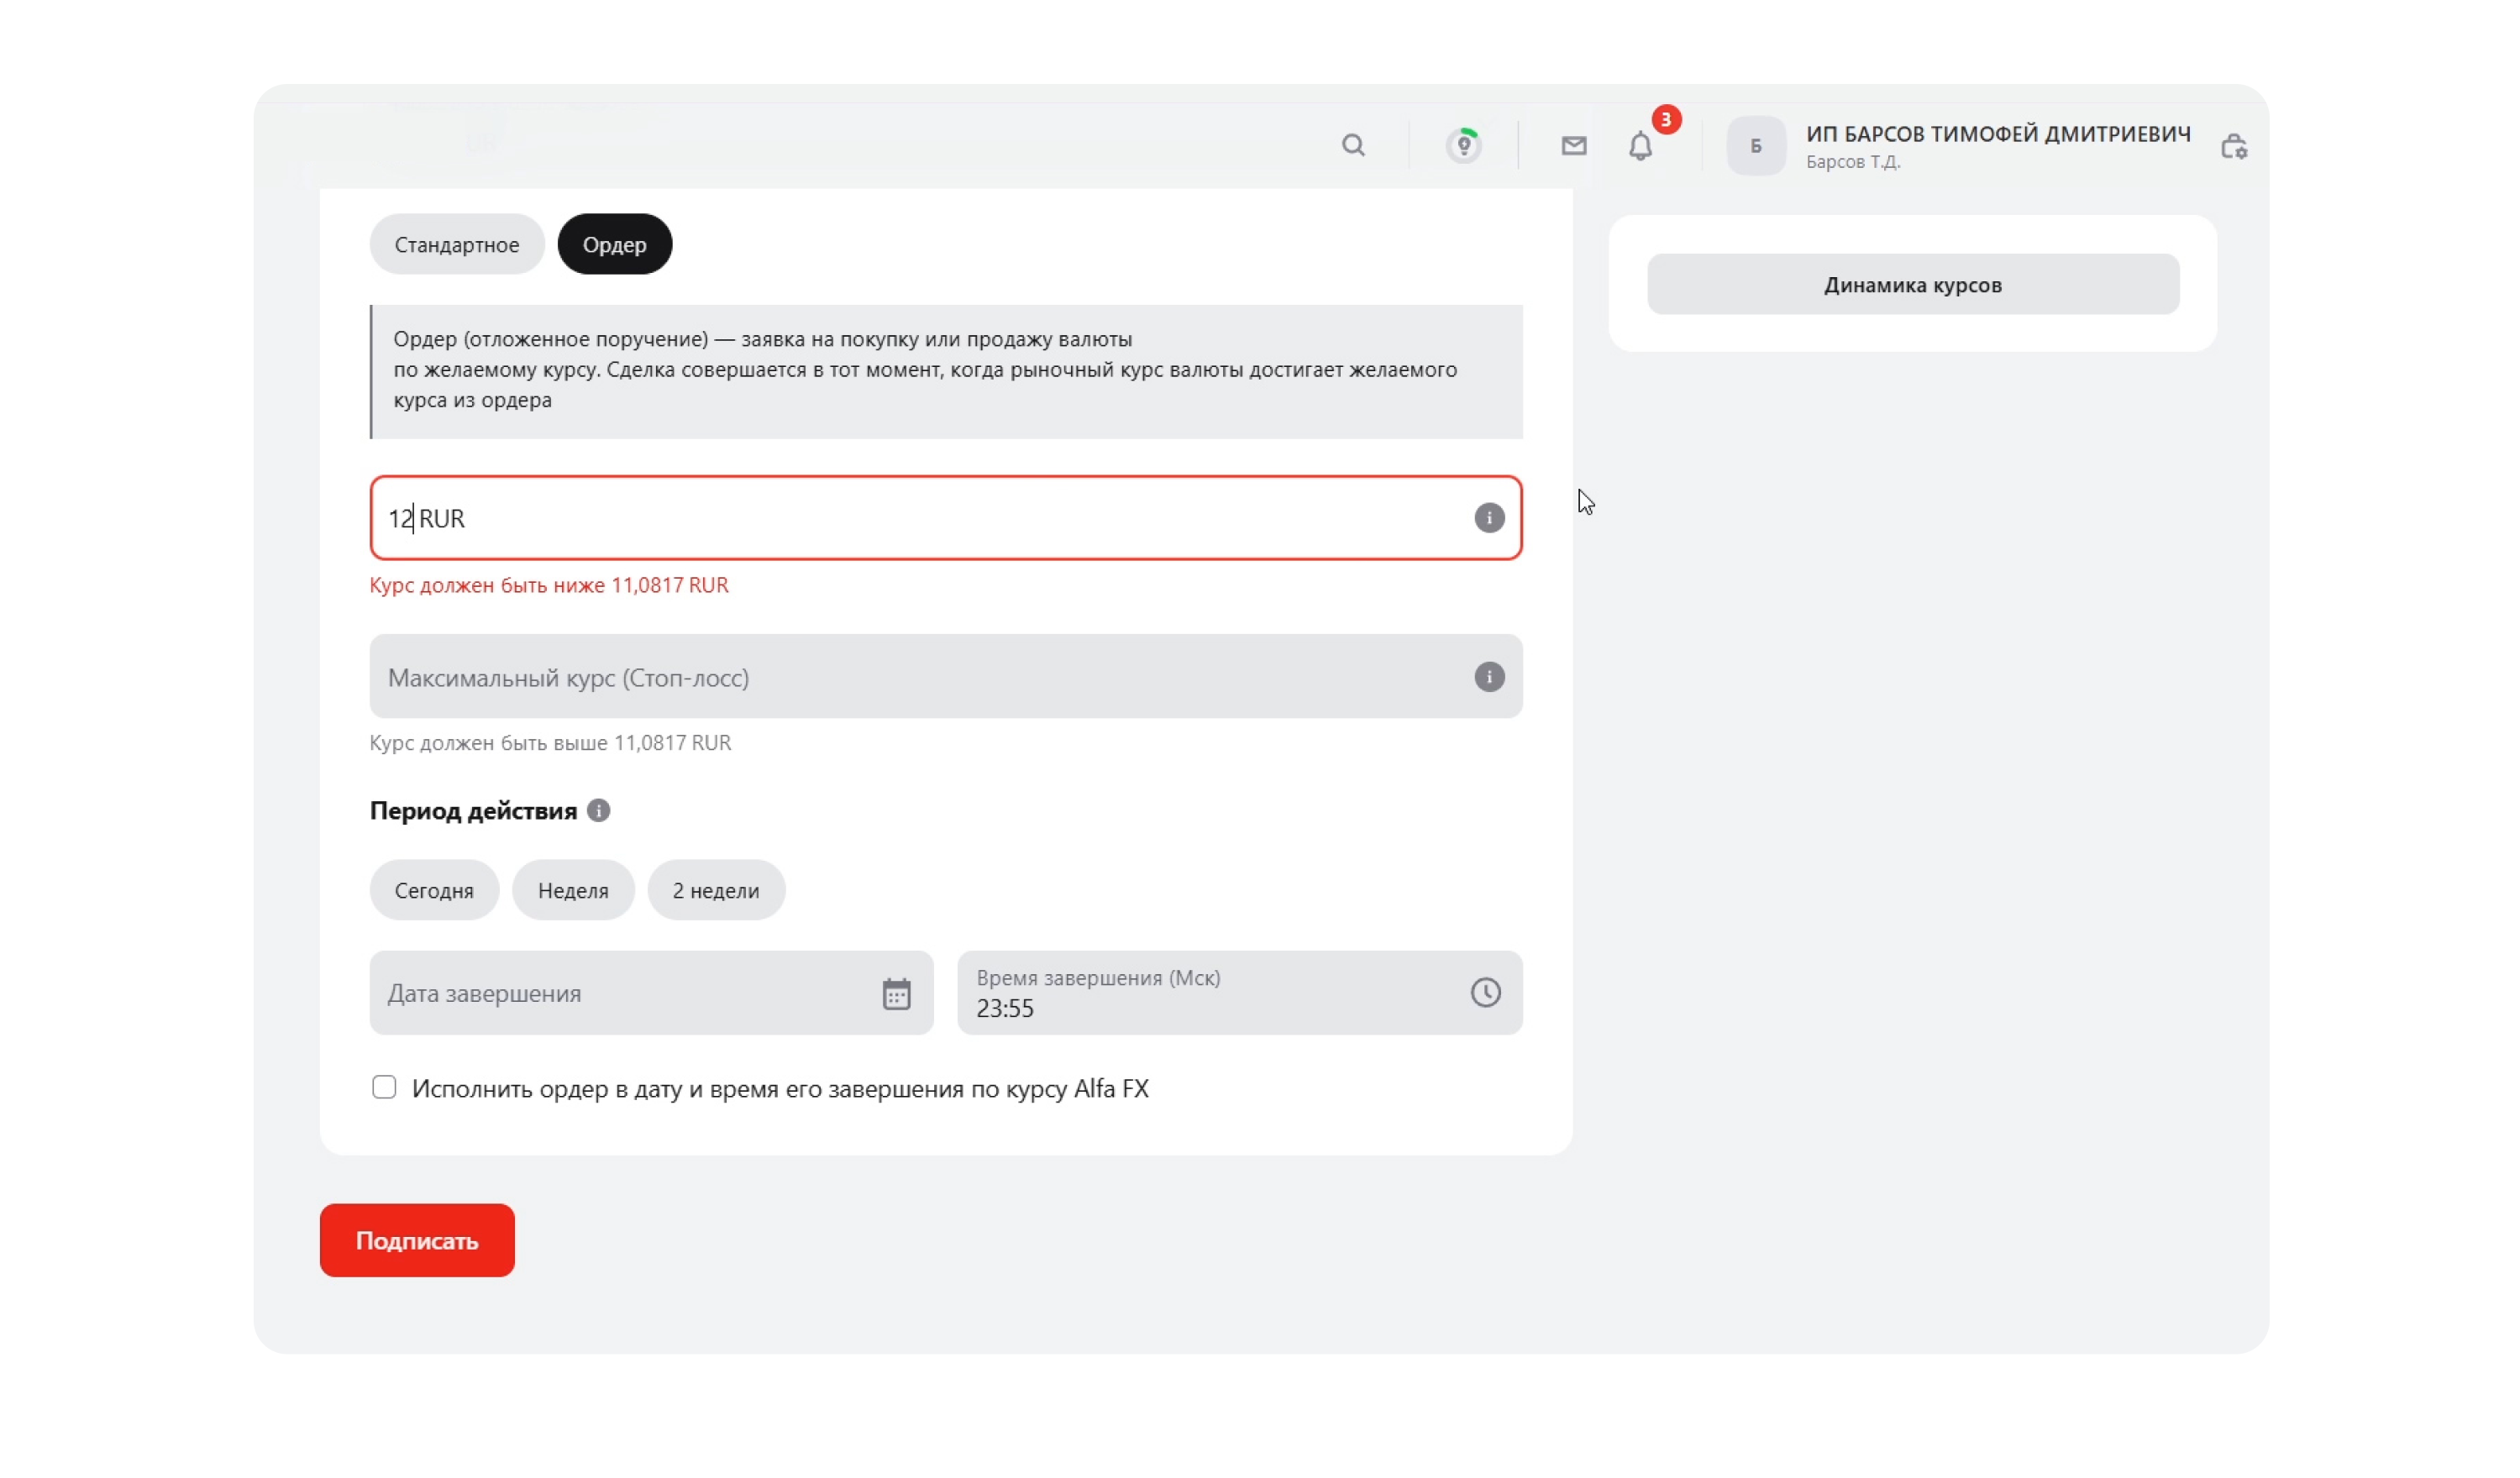
Task: Open notifications bell with 3 badge
Action: [x=1640, y=146]
